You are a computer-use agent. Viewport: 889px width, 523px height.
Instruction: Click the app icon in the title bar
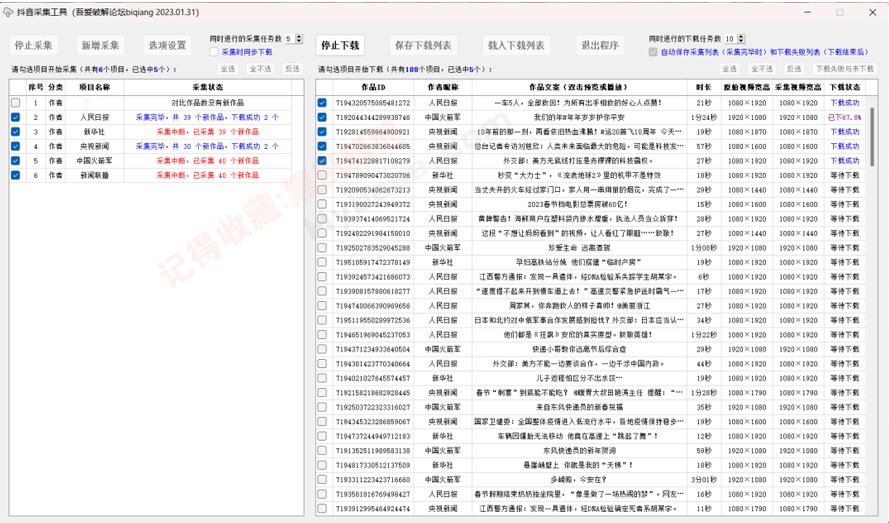(x=8, y=12)
